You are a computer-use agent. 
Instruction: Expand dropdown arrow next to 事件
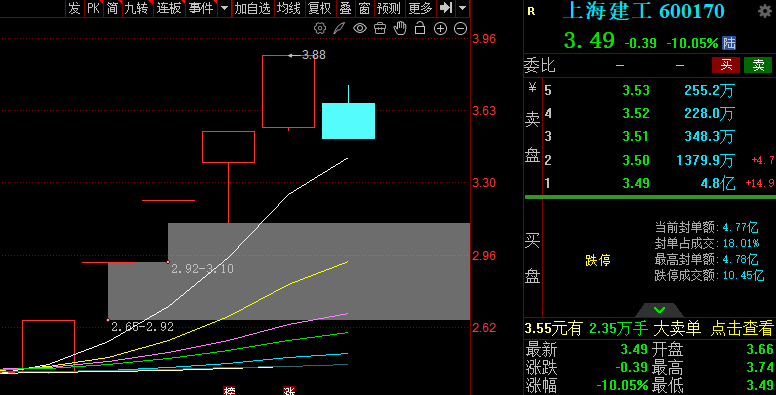click(x=224, y=8)
